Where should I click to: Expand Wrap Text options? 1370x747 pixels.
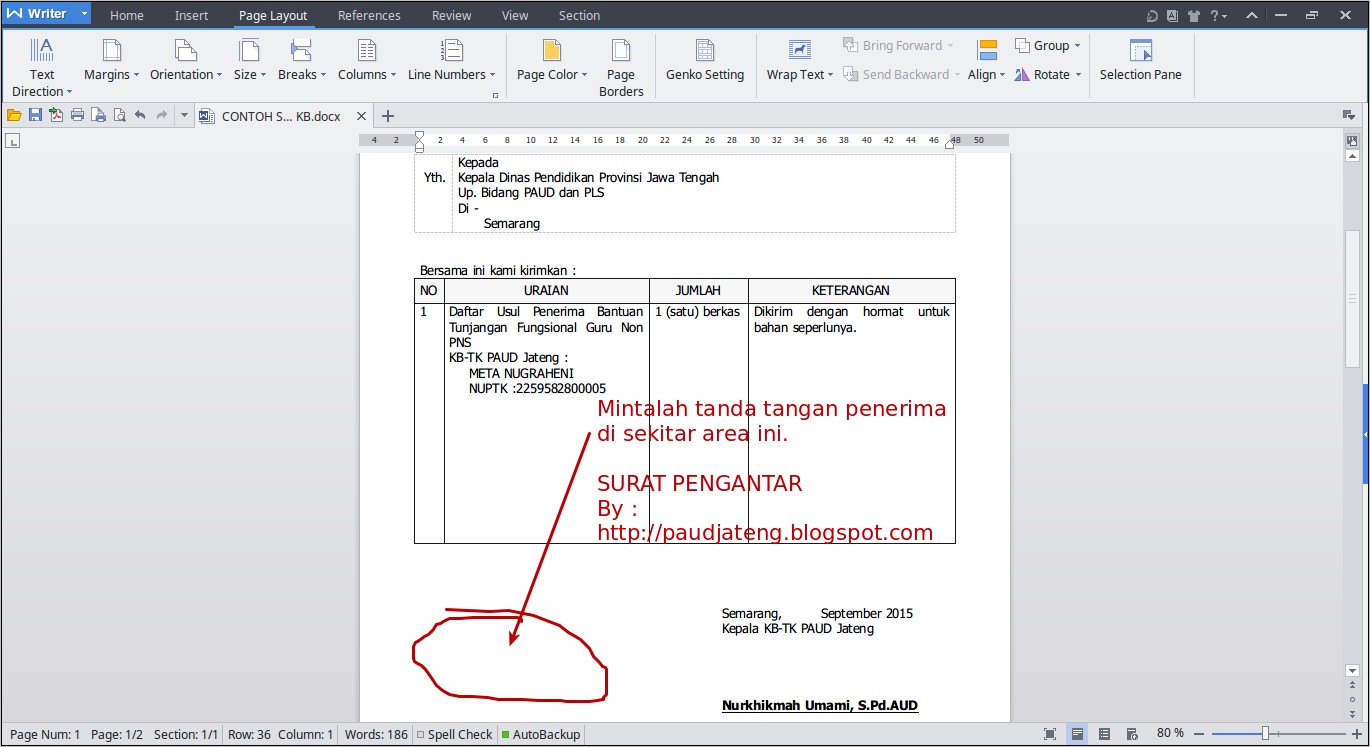tap(800, 60)
